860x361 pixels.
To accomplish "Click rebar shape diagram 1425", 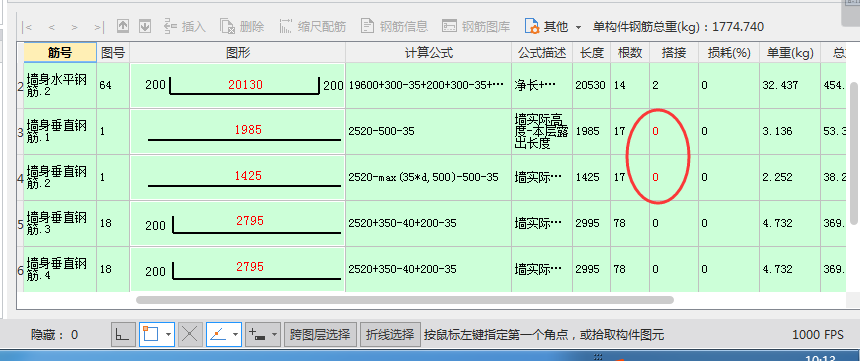I will (237, 177).
